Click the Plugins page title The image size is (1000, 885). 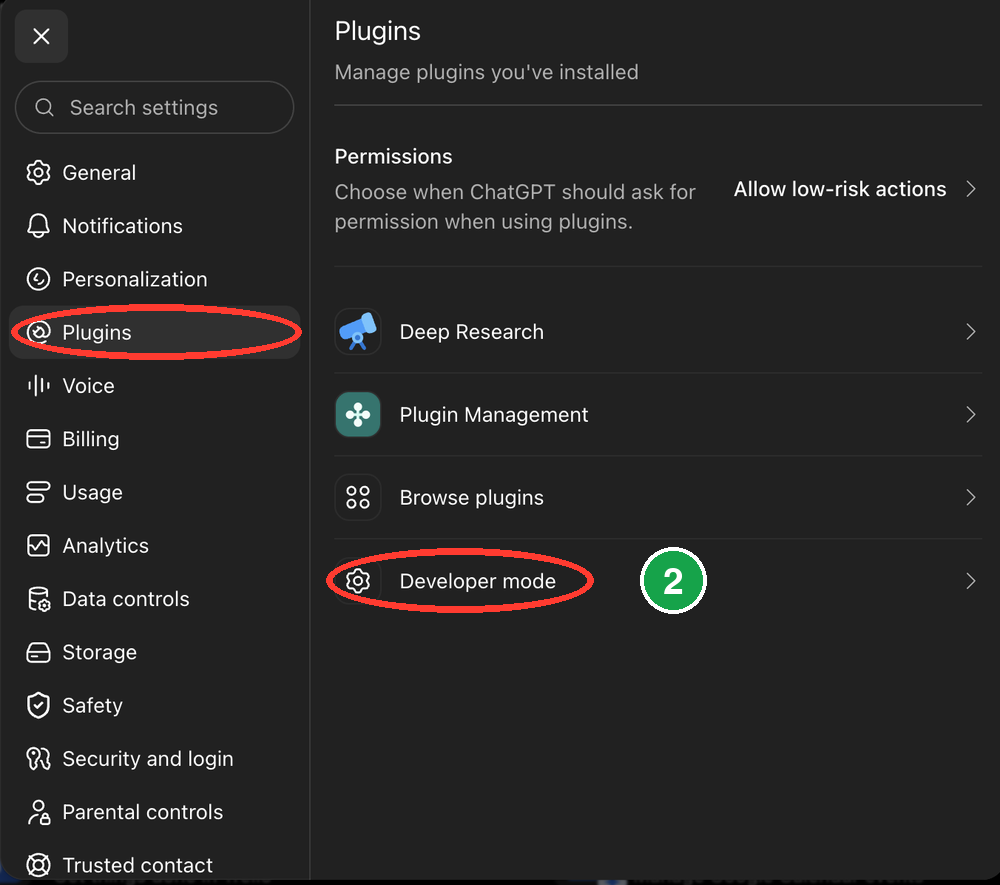pyautogui.click(x=378, y=31)
